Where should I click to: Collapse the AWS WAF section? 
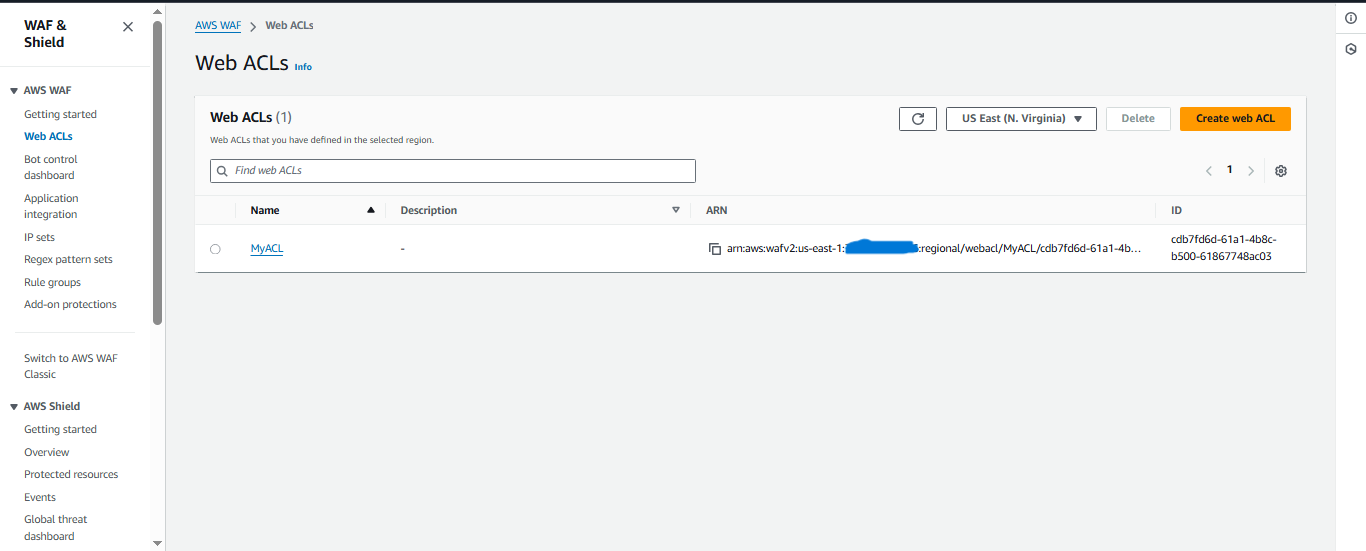pos(14,90)
